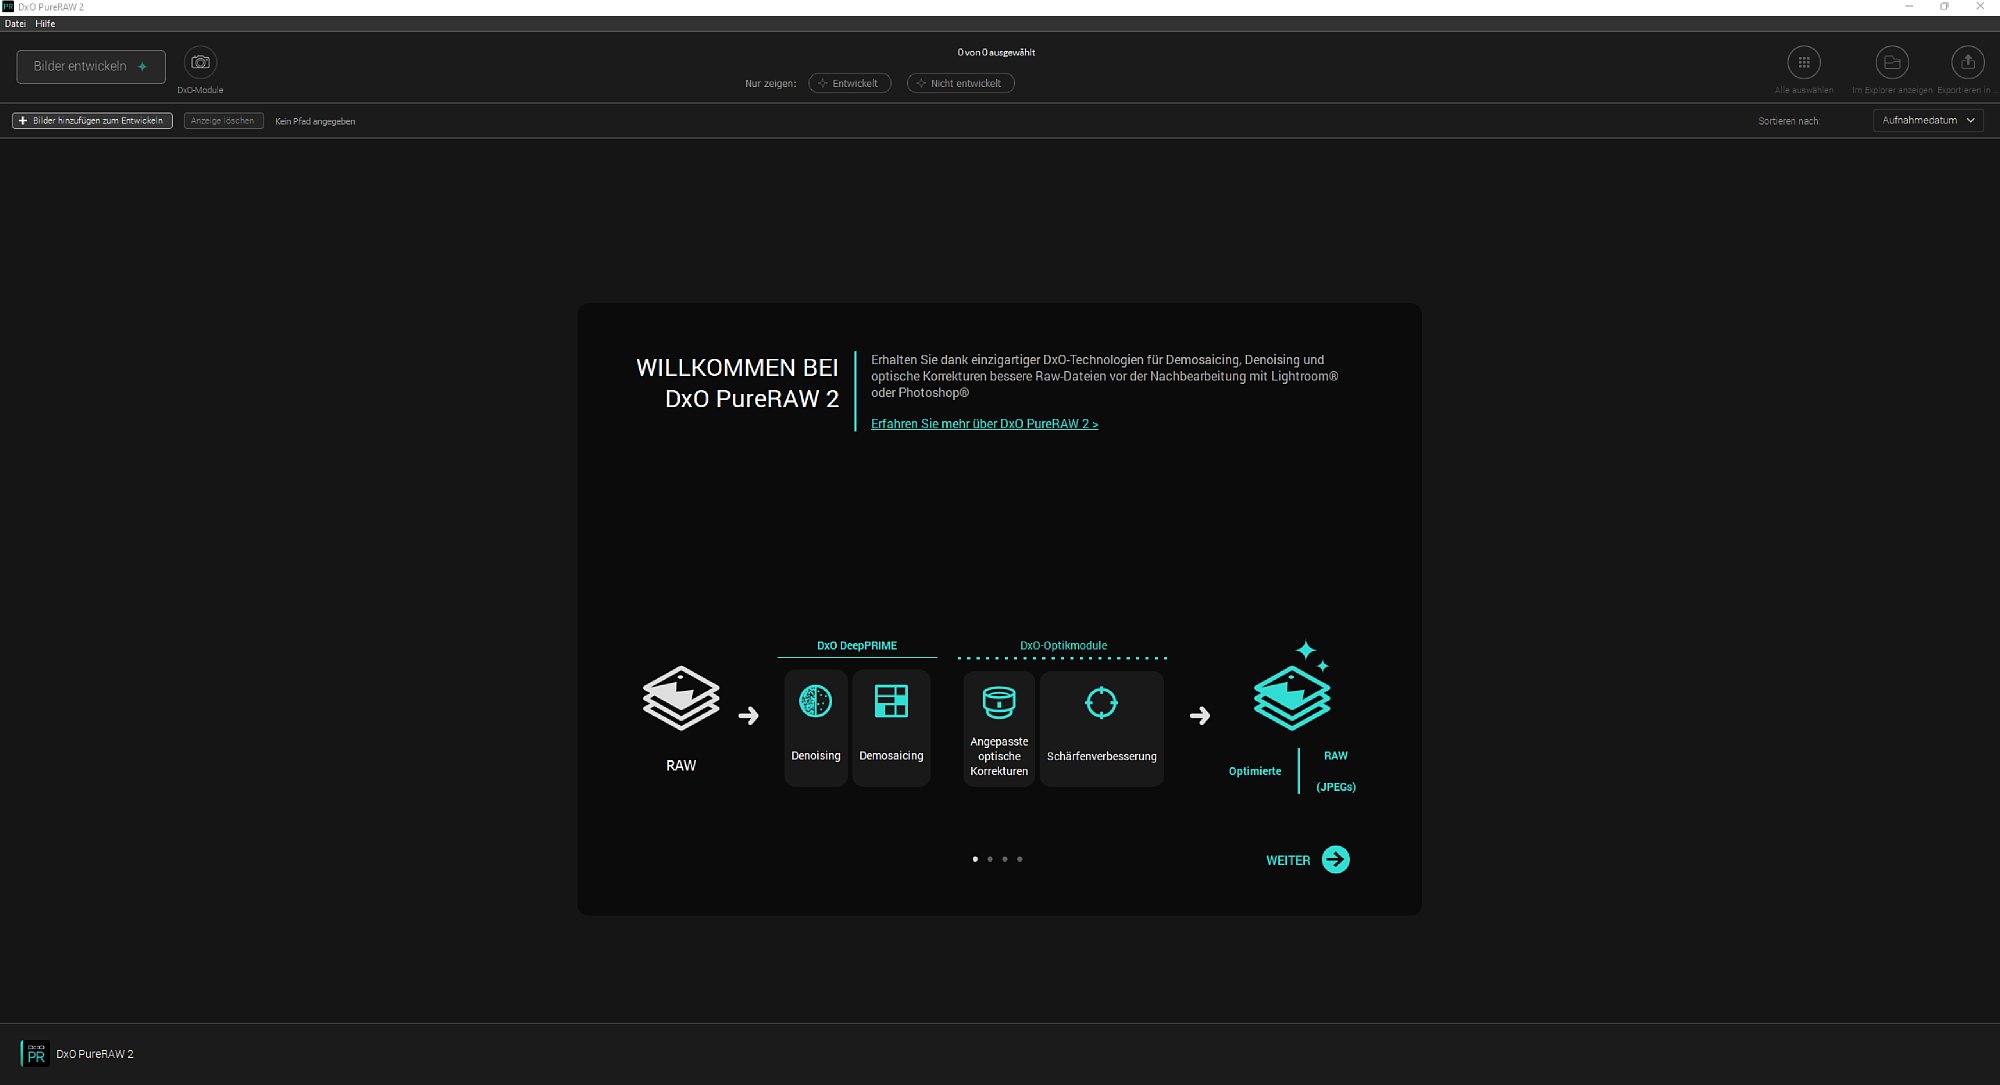Open the Datei menu
The image size is (2000, 1085).
[x=15, y=23]
